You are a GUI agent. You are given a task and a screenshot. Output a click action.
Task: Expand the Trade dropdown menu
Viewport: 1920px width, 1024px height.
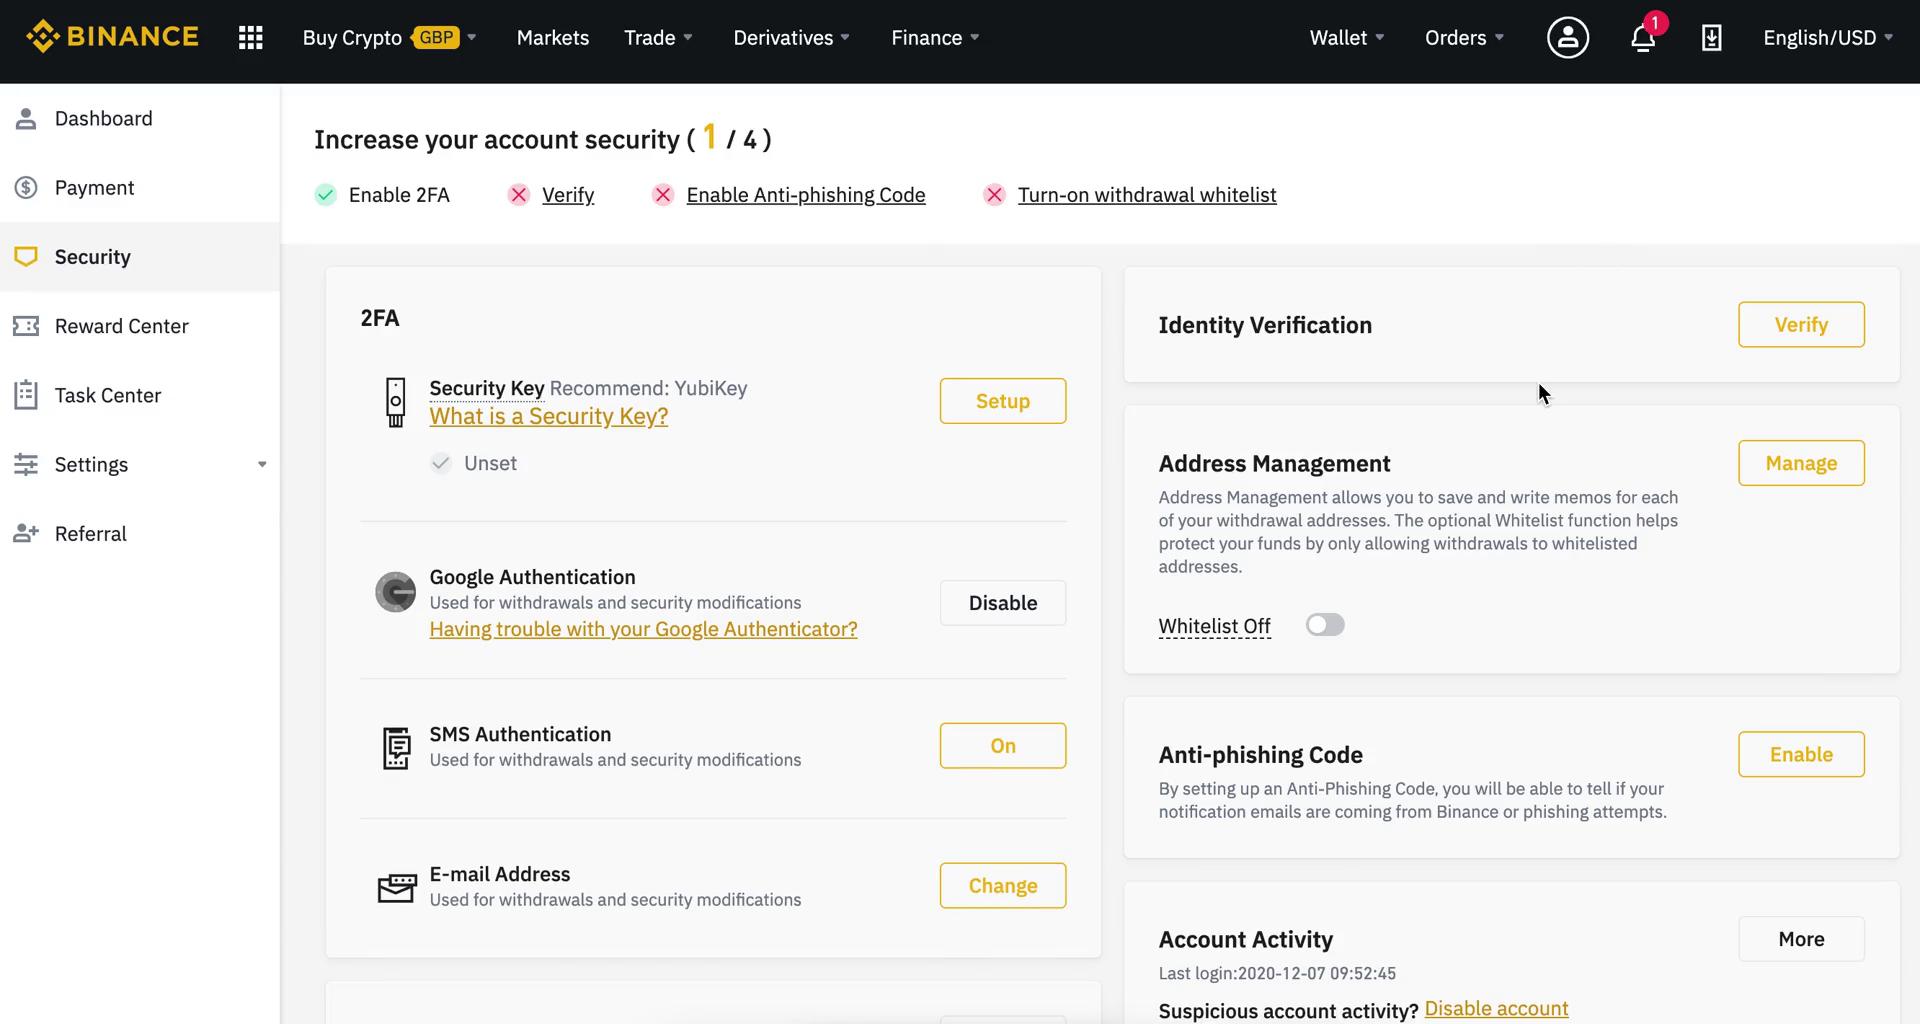point(658,38)
